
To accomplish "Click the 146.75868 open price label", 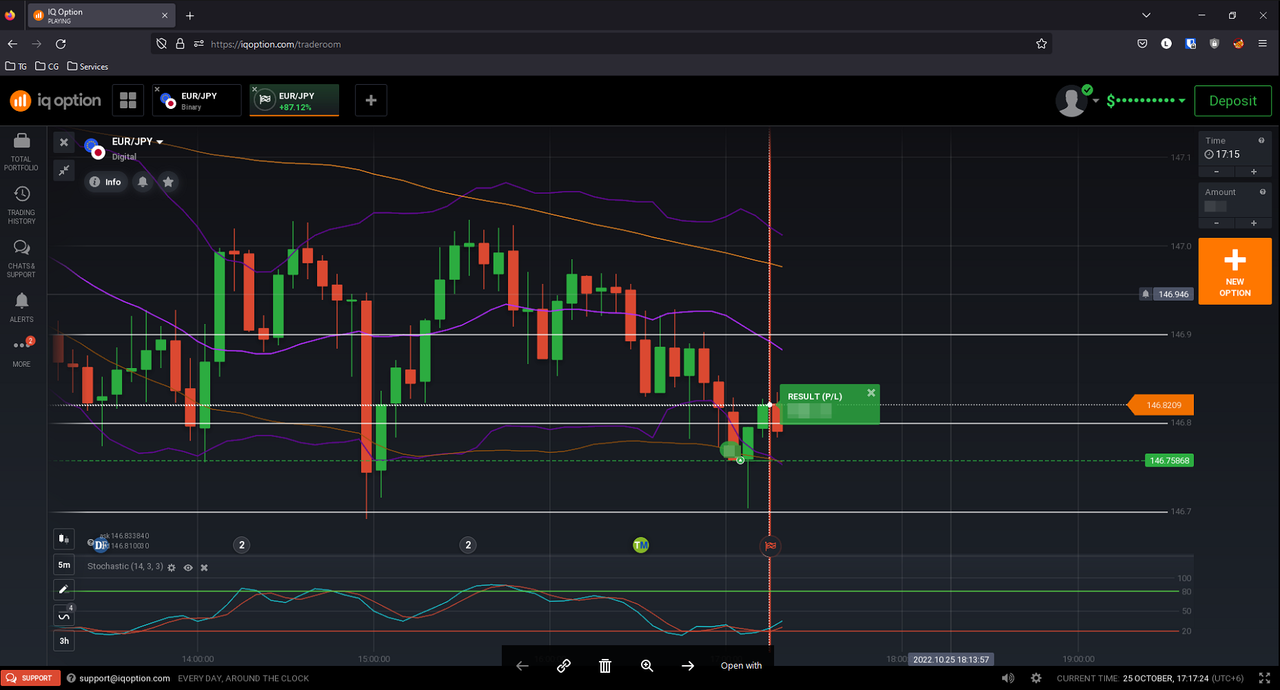I will click(1168, 461).
